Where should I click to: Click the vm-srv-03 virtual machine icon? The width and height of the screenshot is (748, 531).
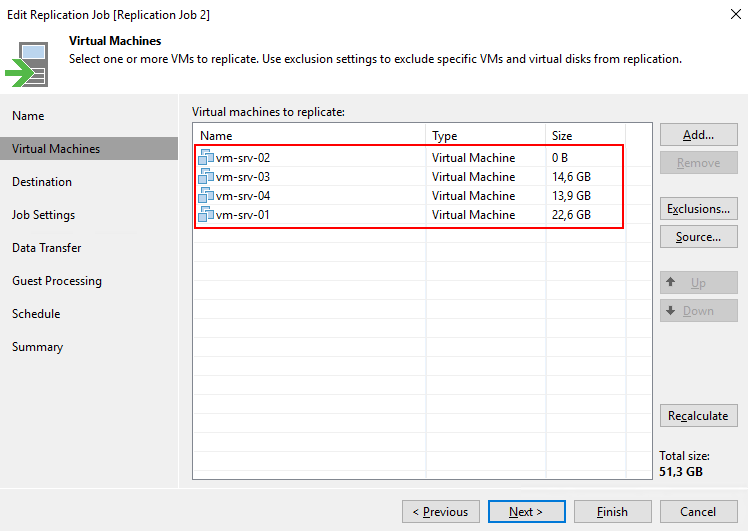click(207, 176)
